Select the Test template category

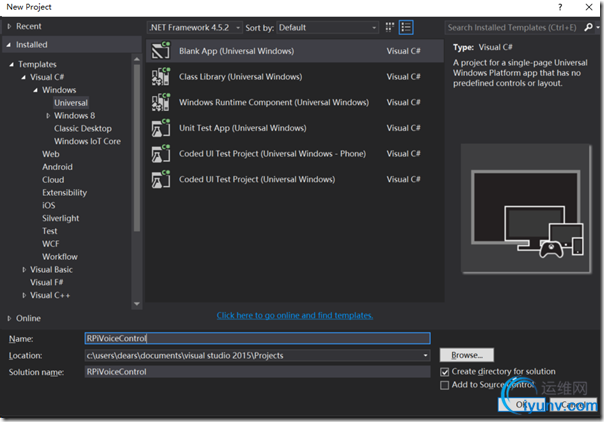coord(50,231)
